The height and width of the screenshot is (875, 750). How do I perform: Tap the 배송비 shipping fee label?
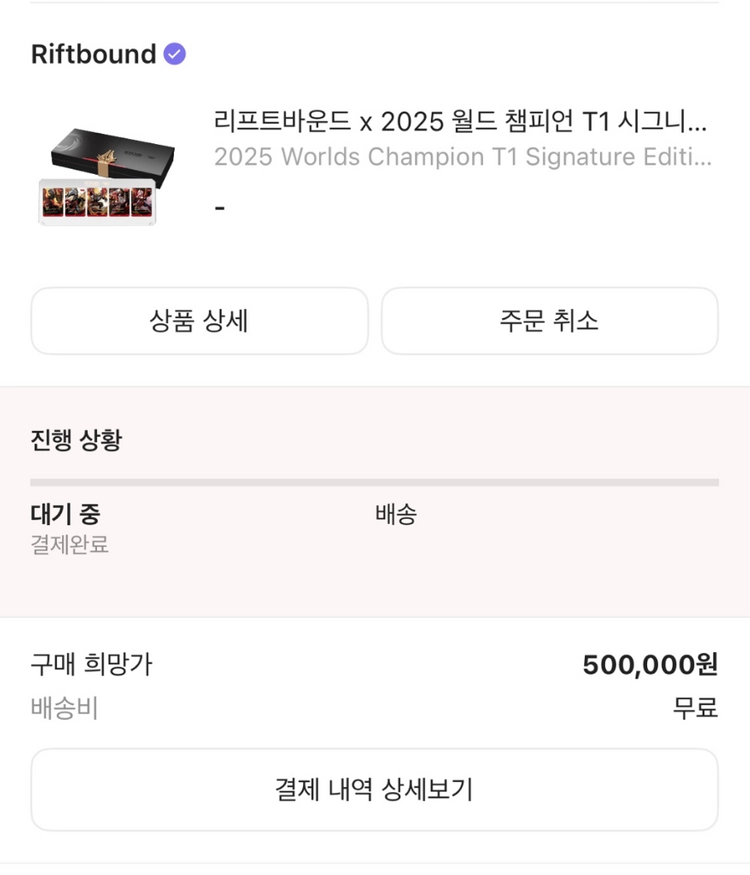pyautogui.click(x=64, y=708)
